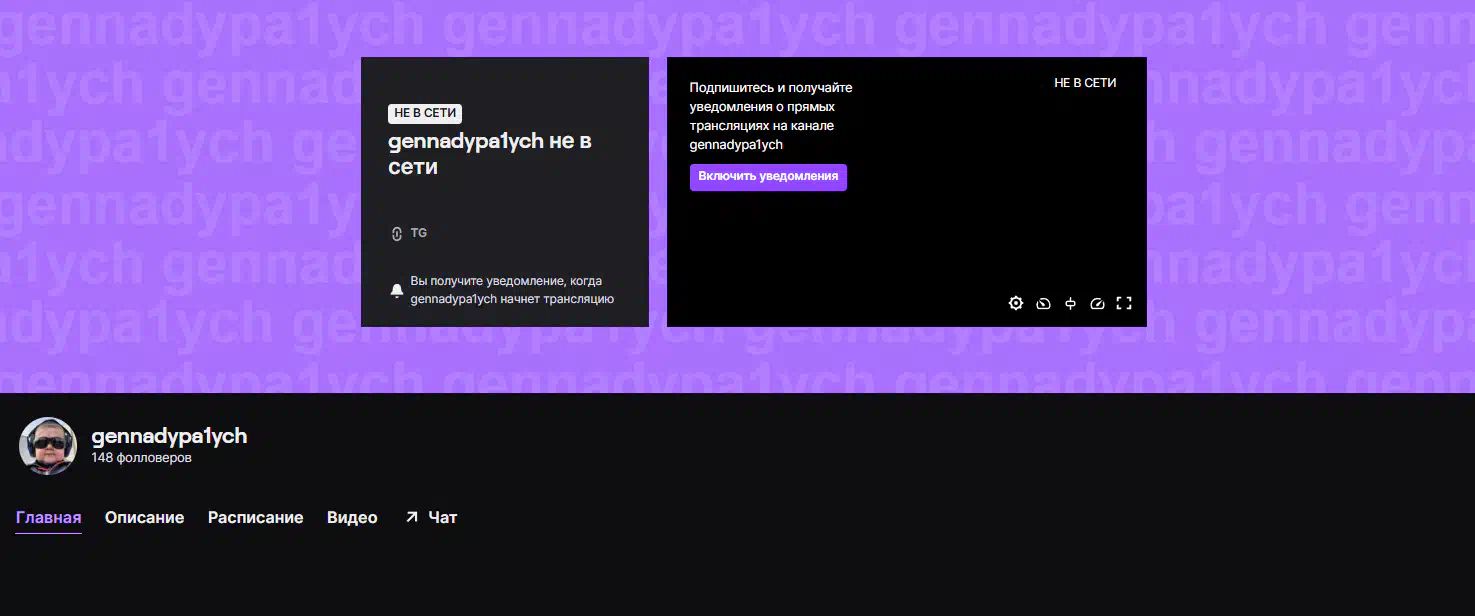
Task: Click the text starting Подпишитесь и получайте
Action: (771, 116)
